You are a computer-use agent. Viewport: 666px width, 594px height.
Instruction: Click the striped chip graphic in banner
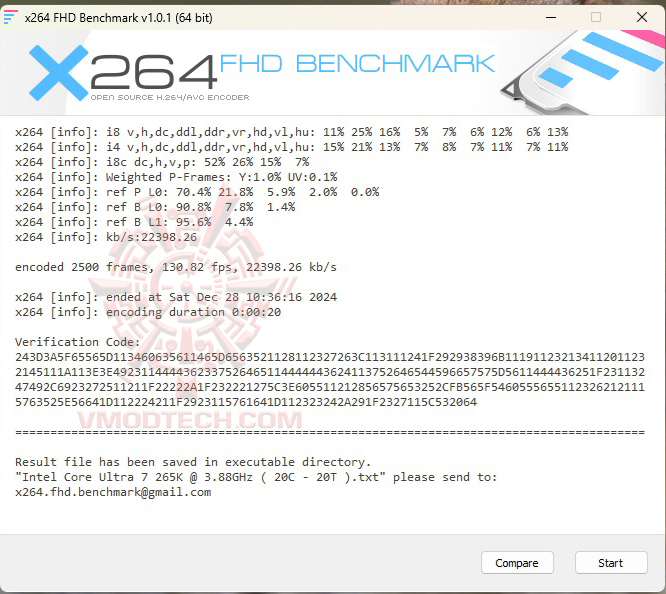582,71
